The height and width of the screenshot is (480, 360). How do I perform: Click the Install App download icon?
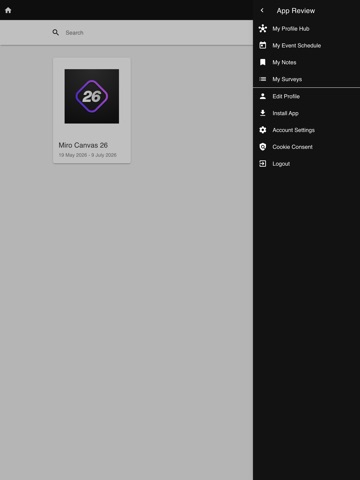click(263, 113)
